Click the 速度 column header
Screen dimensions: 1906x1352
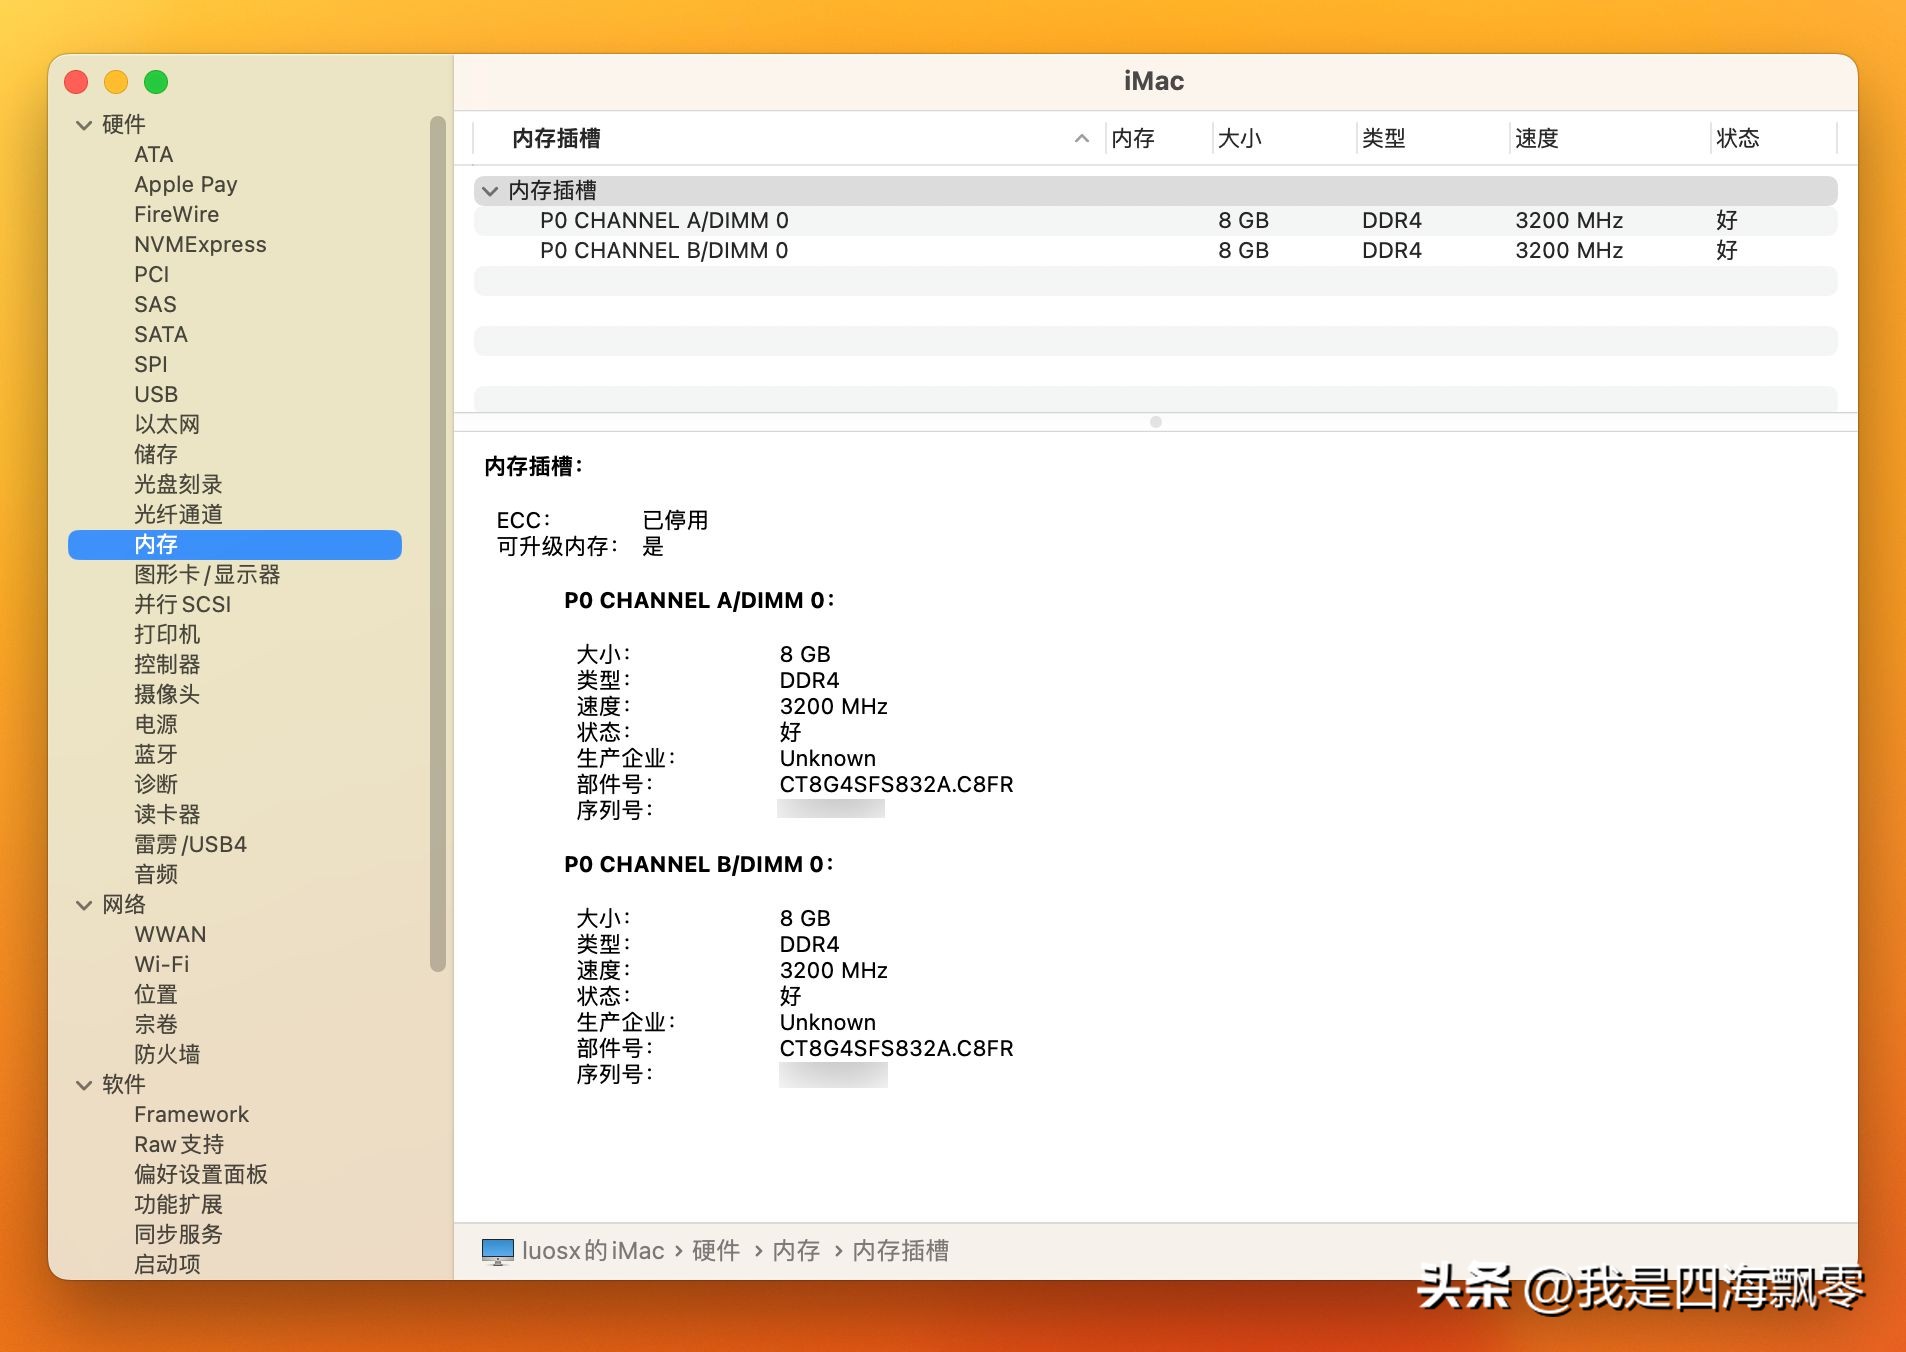click(1537, 138)
